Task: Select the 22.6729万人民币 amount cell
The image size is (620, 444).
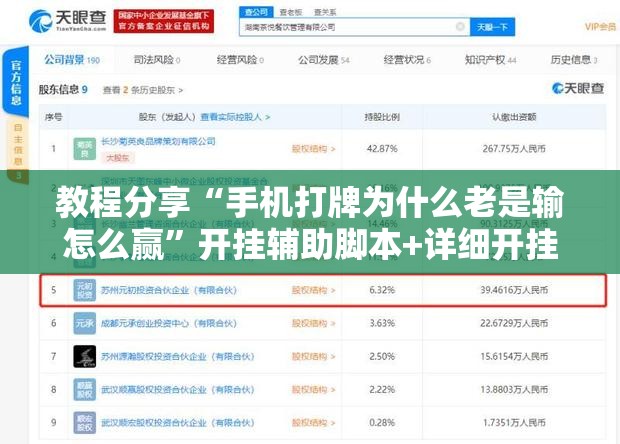Action: (x=514, y=323)
